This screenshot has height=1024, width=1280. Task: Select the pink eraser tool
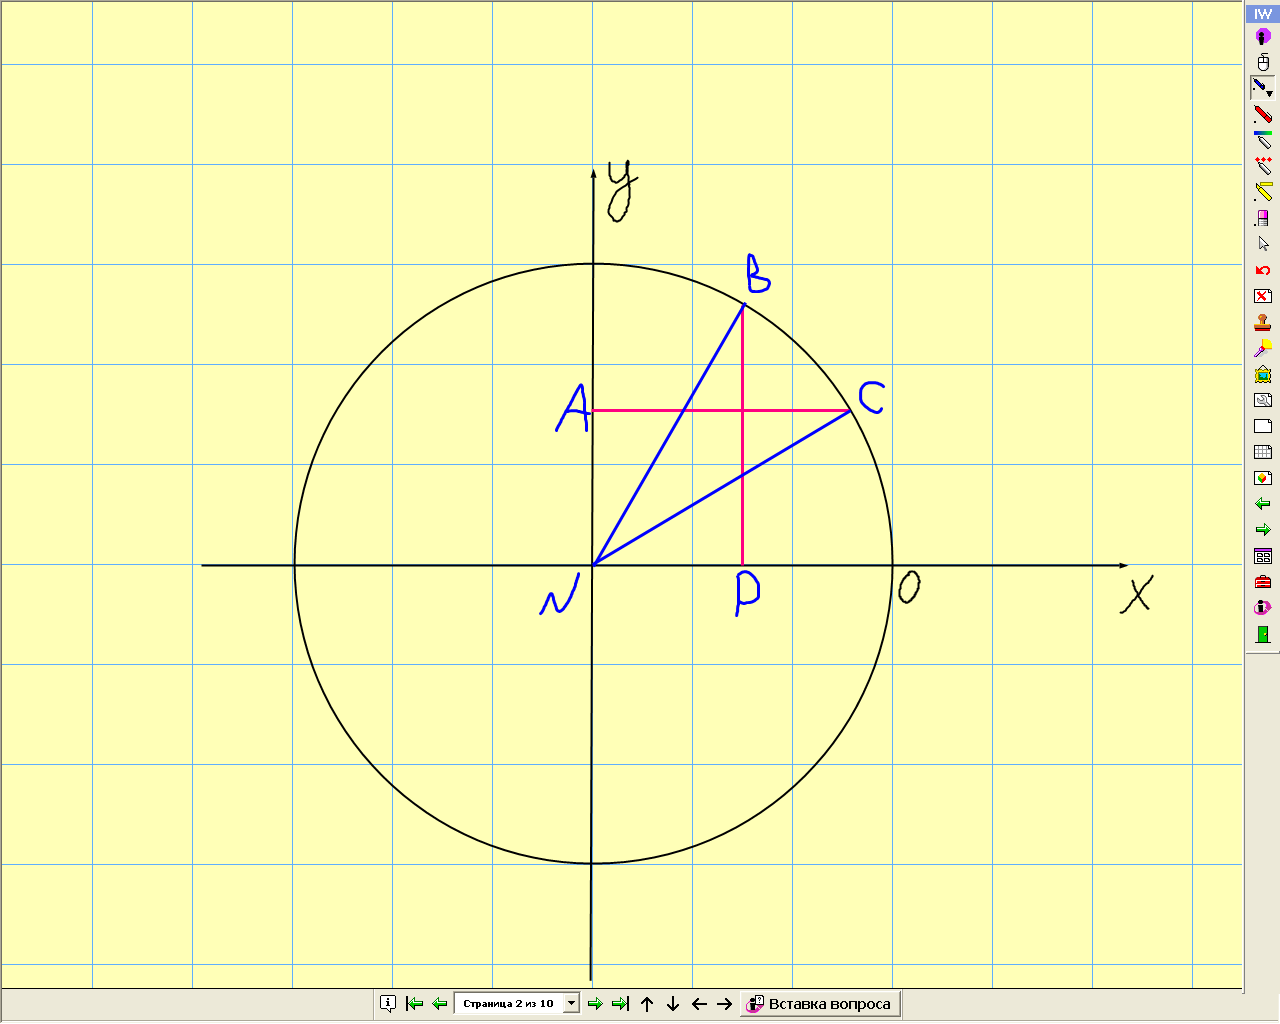pos(1263,218)
